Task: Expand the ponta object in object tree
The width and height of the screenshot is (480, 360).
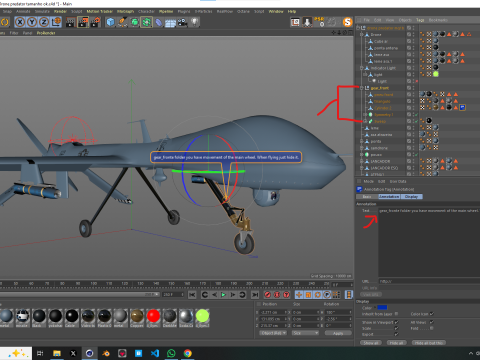Action: 362,141
